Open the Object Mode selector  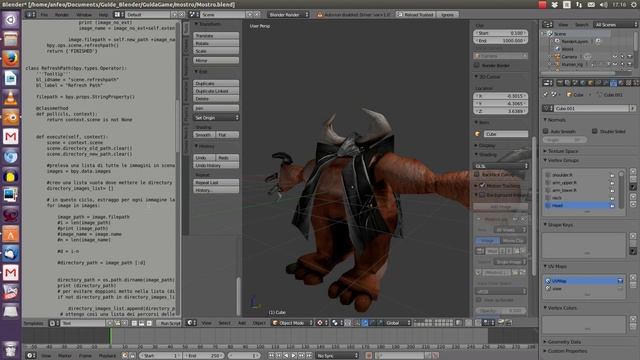(x=292, y=323)
